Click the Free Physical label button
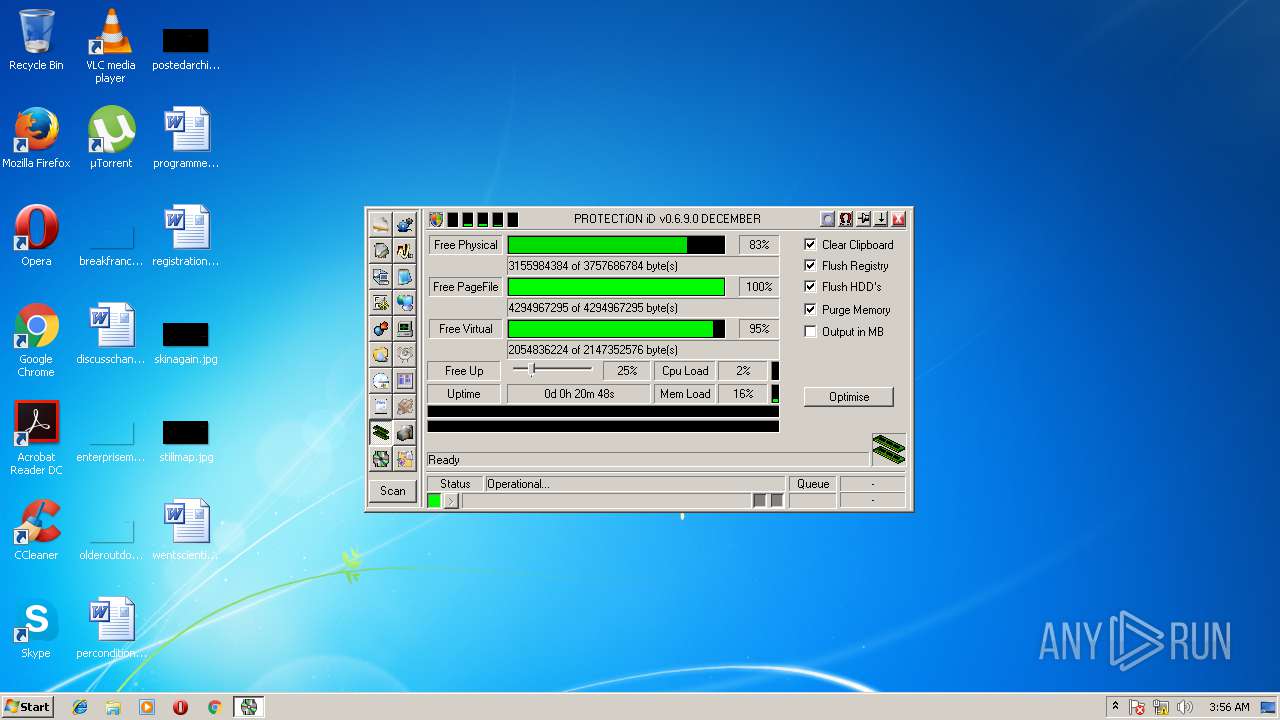This screenshot has height=720, width=1280. (465, 245)
